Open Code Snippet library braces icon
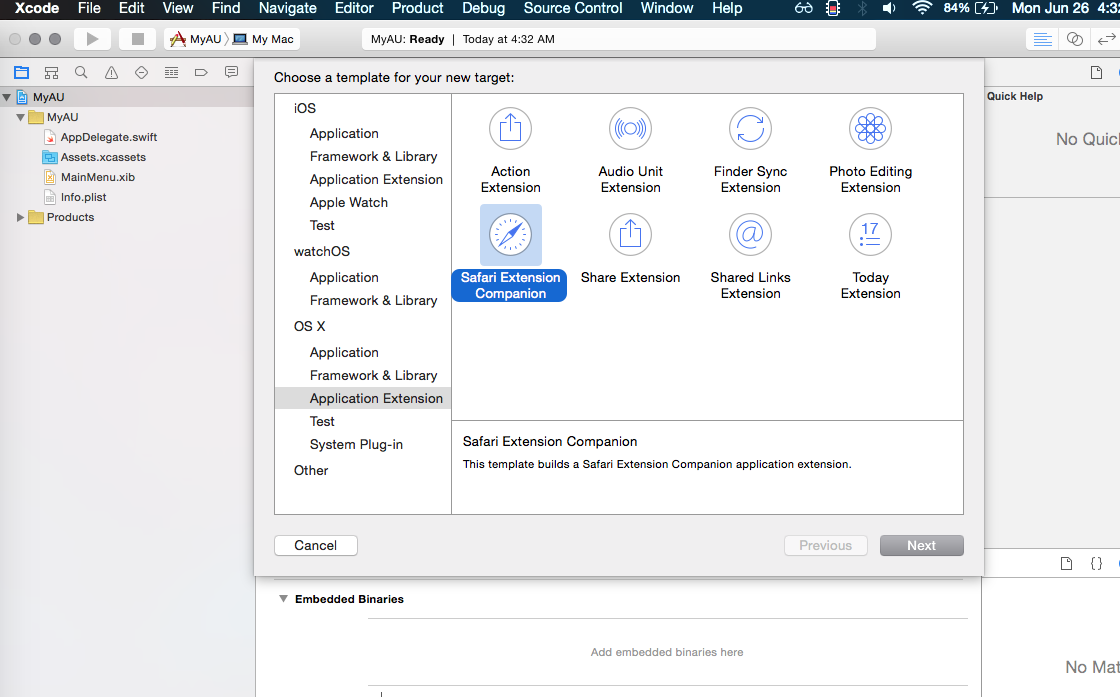The height and width of the screenshot is (697, 1120). (x=1096, y=563)
